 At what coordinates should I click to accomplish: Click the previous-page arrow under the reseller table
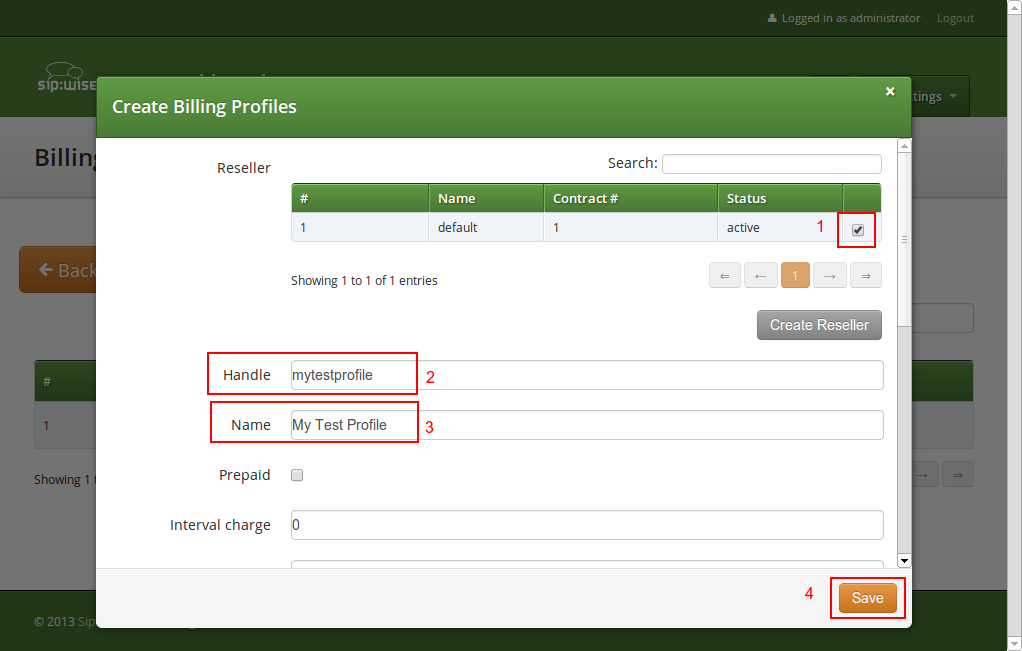tap(760, 274)
